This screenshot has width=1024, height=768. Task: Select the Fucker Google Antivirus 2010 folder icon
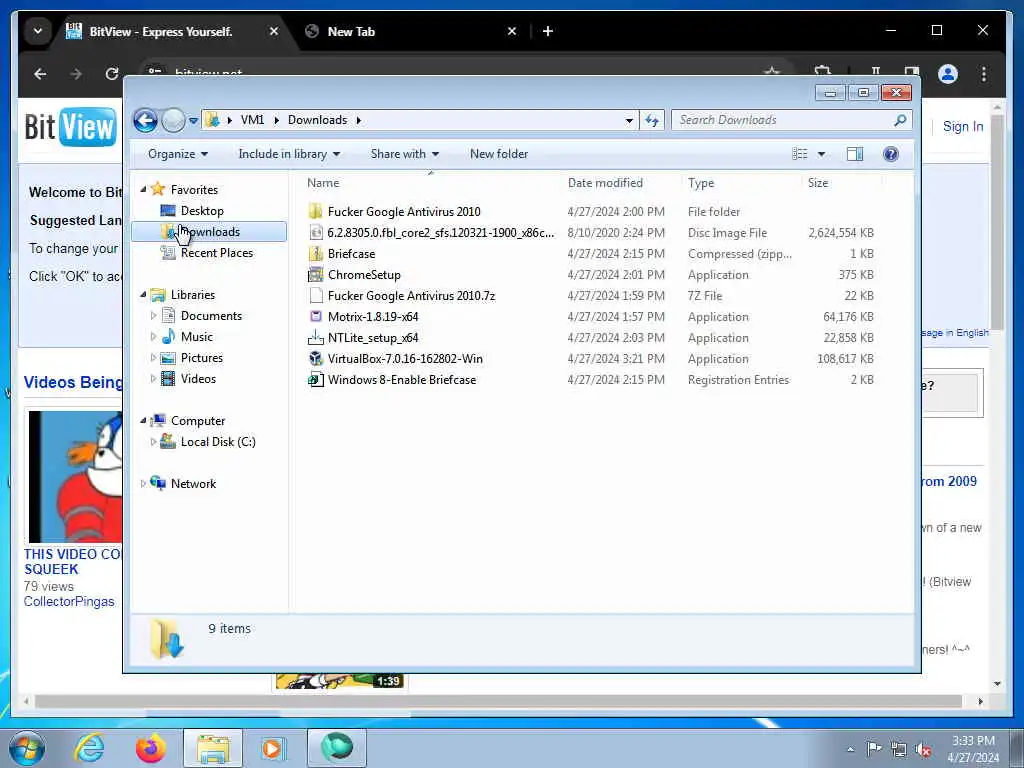point(315,212)
